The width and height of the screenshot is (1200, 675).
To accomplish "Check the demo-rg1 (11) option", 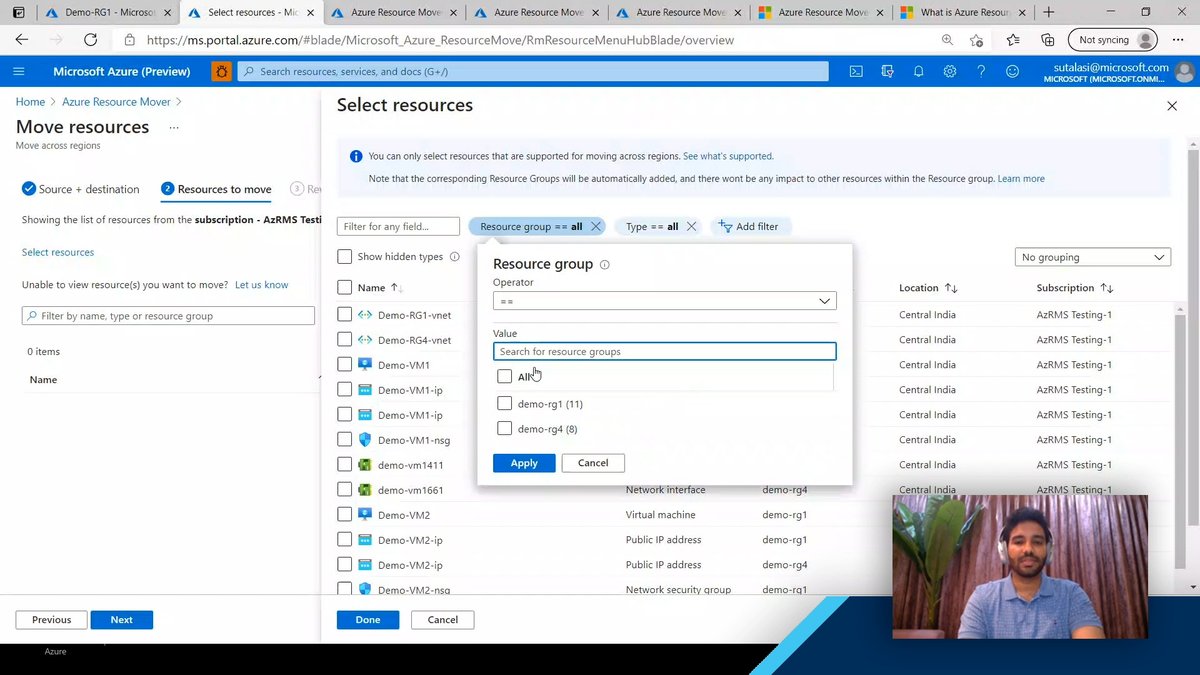I will click(x=504, y=404).
